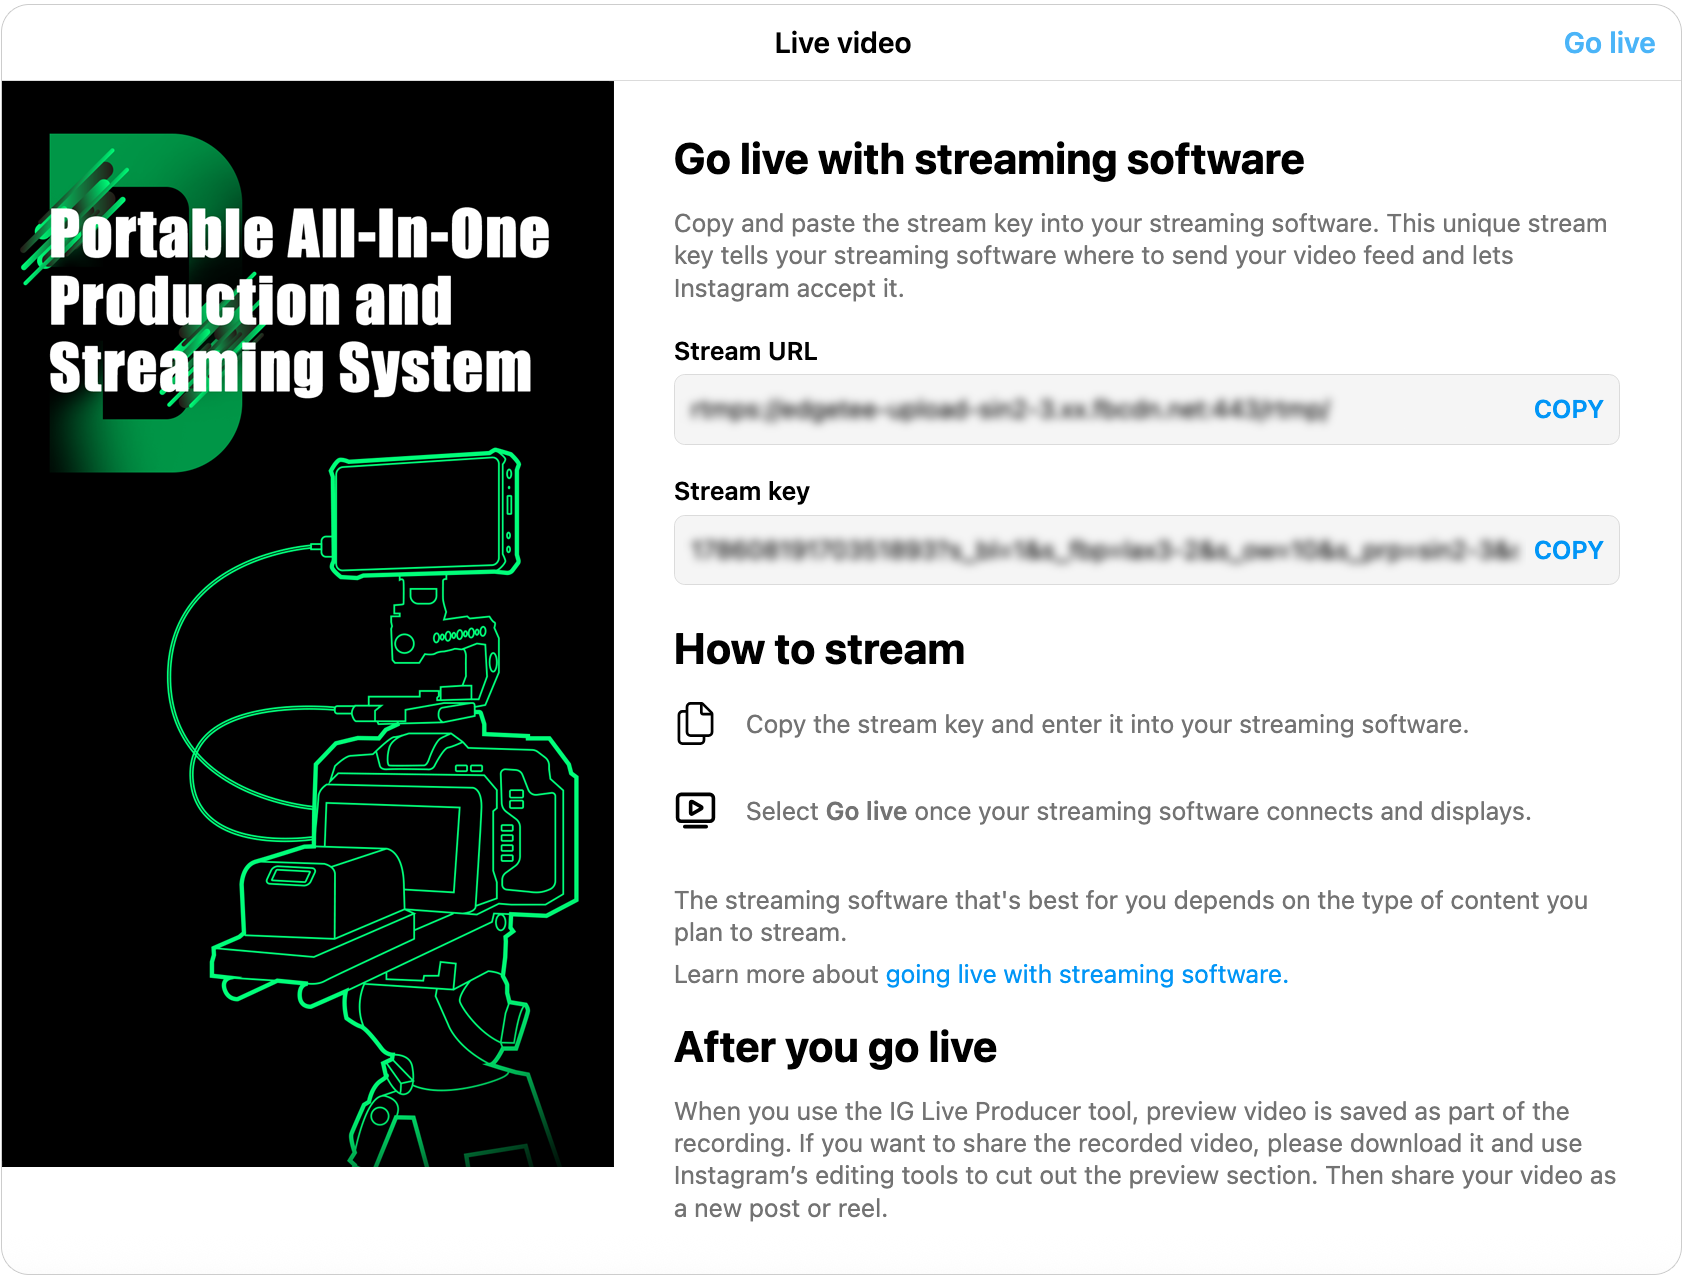The height and width of the screenshot is (1278, 1690).
Task: Click the How to stream heading
Action: (820, 650)
